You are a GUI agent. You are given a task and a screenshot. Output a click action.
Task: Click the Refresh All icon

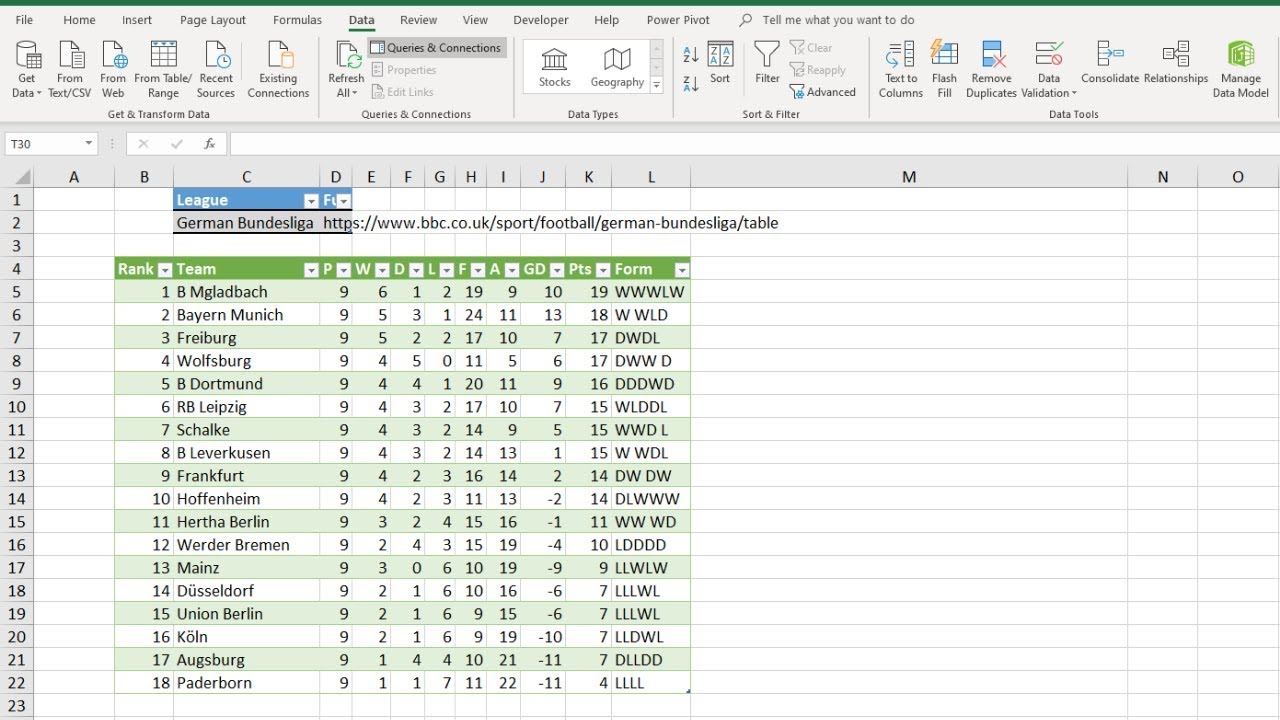[x=347, y=55]
